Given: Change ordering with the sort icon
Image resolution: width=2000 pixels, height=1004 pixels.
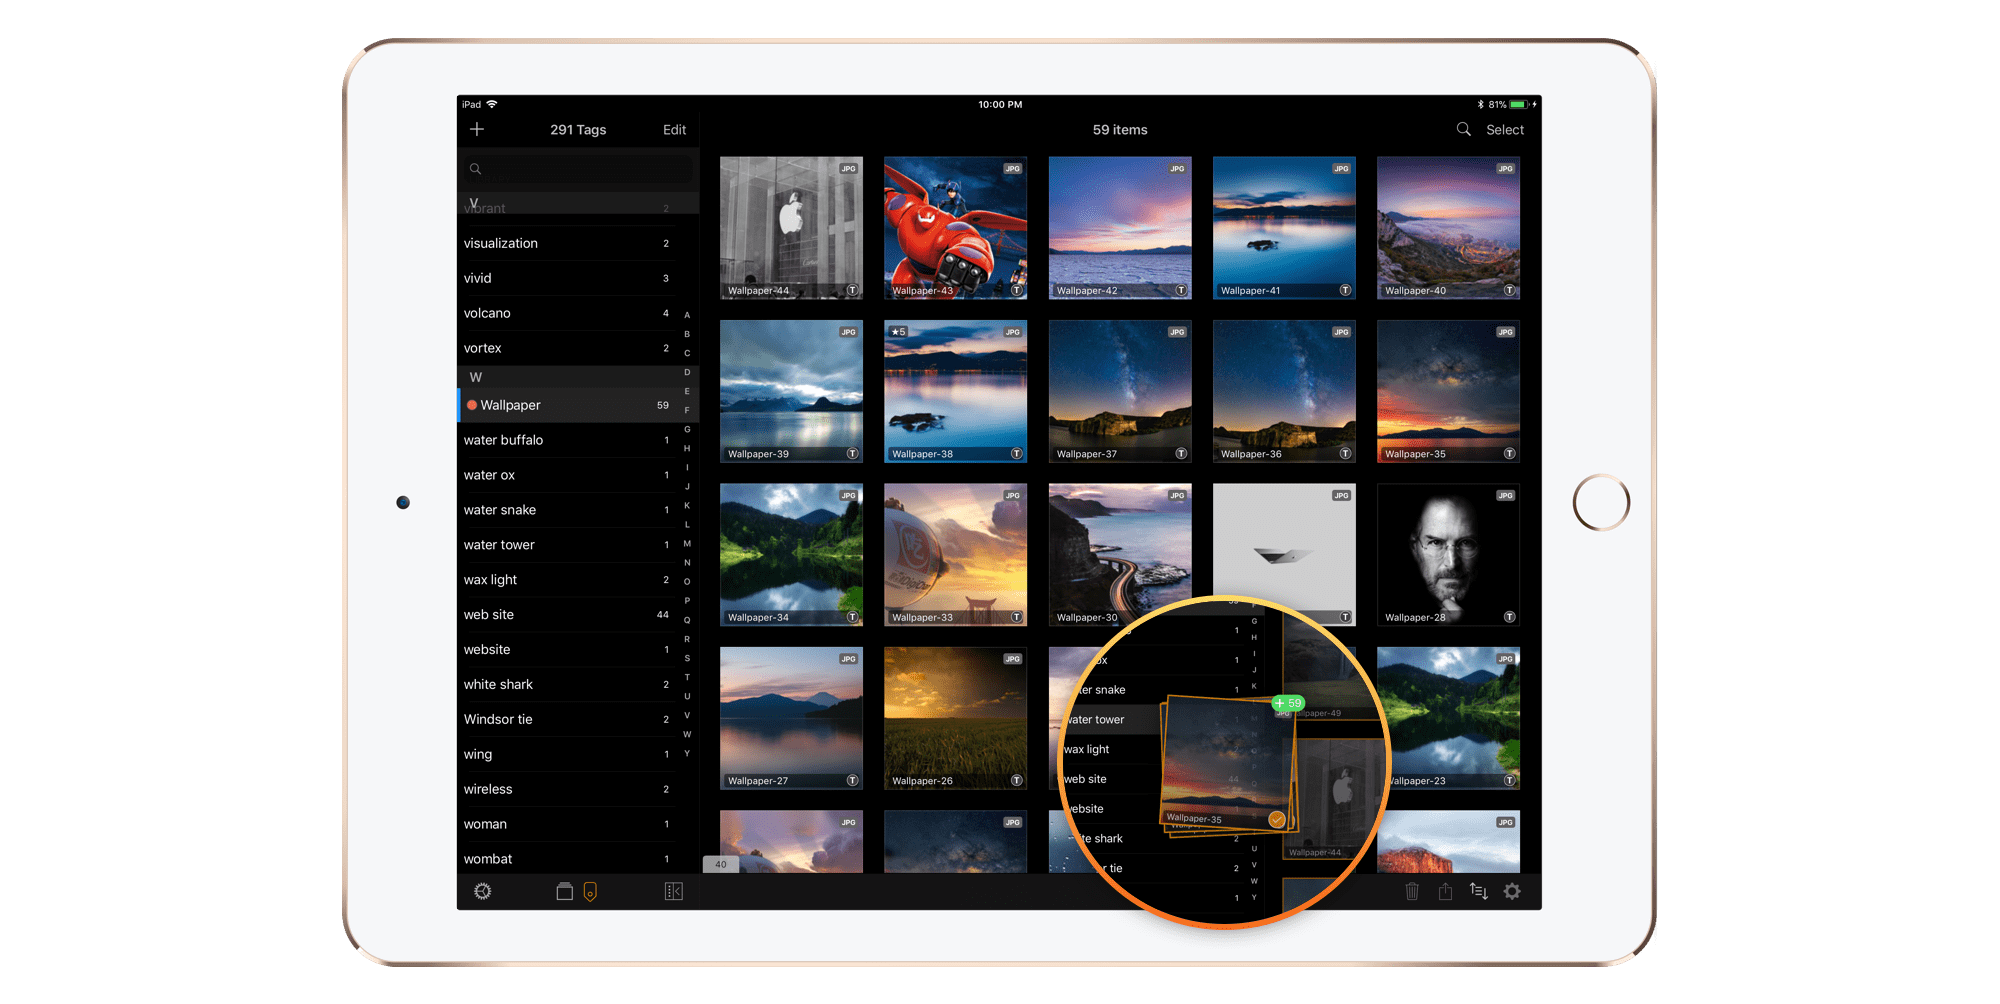Looking at the screenshot, I should [x=1479, y=891].
